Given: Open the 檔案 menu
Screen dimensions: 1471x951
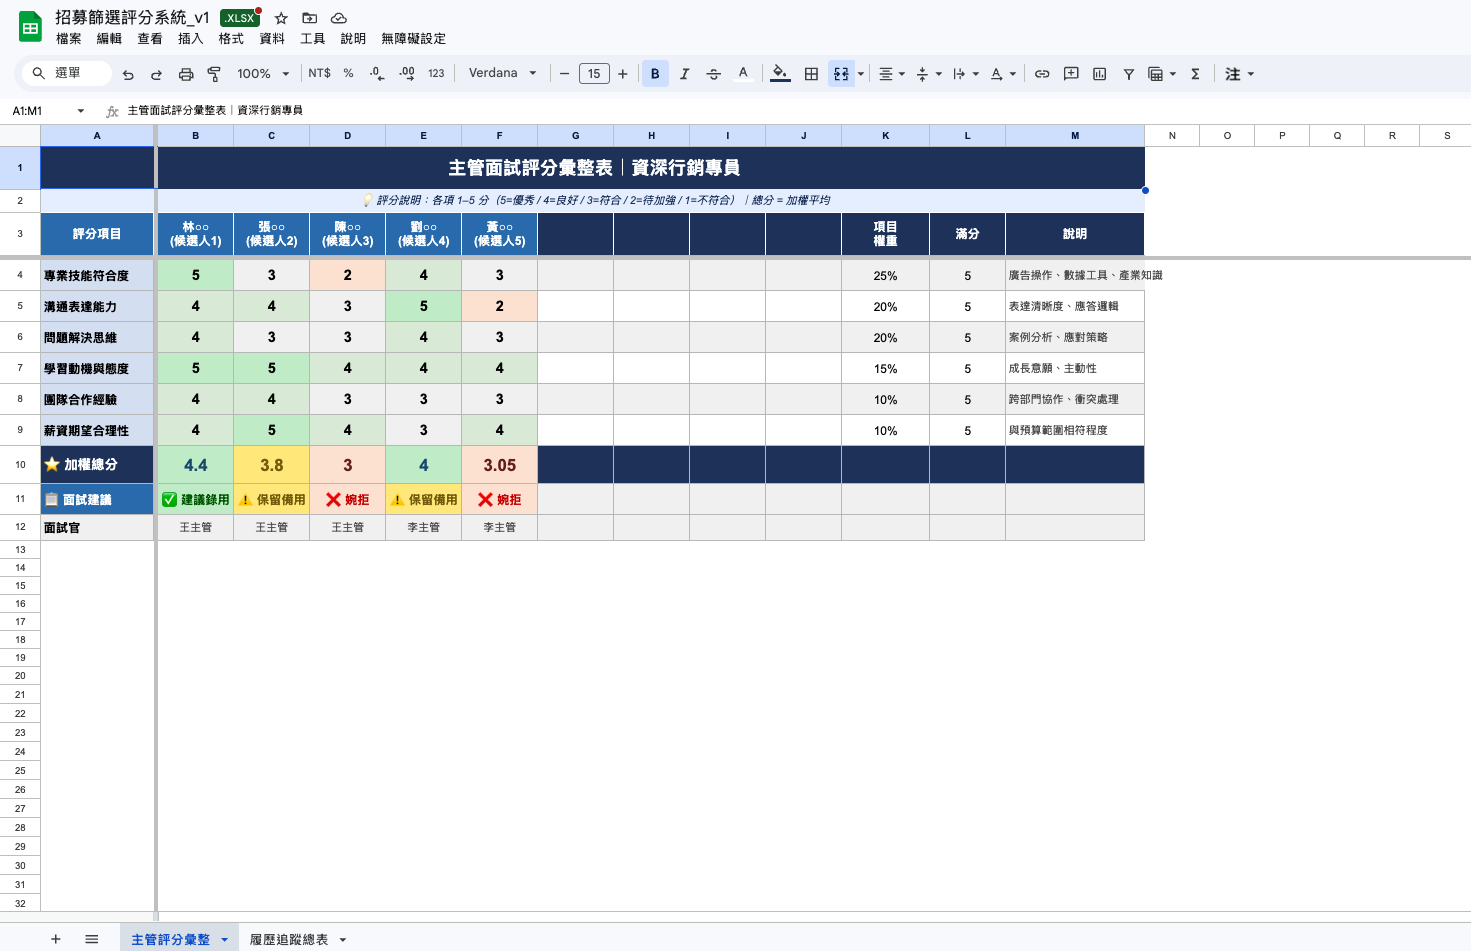Looking at the screenshot, I should click(x=69, y=39).
